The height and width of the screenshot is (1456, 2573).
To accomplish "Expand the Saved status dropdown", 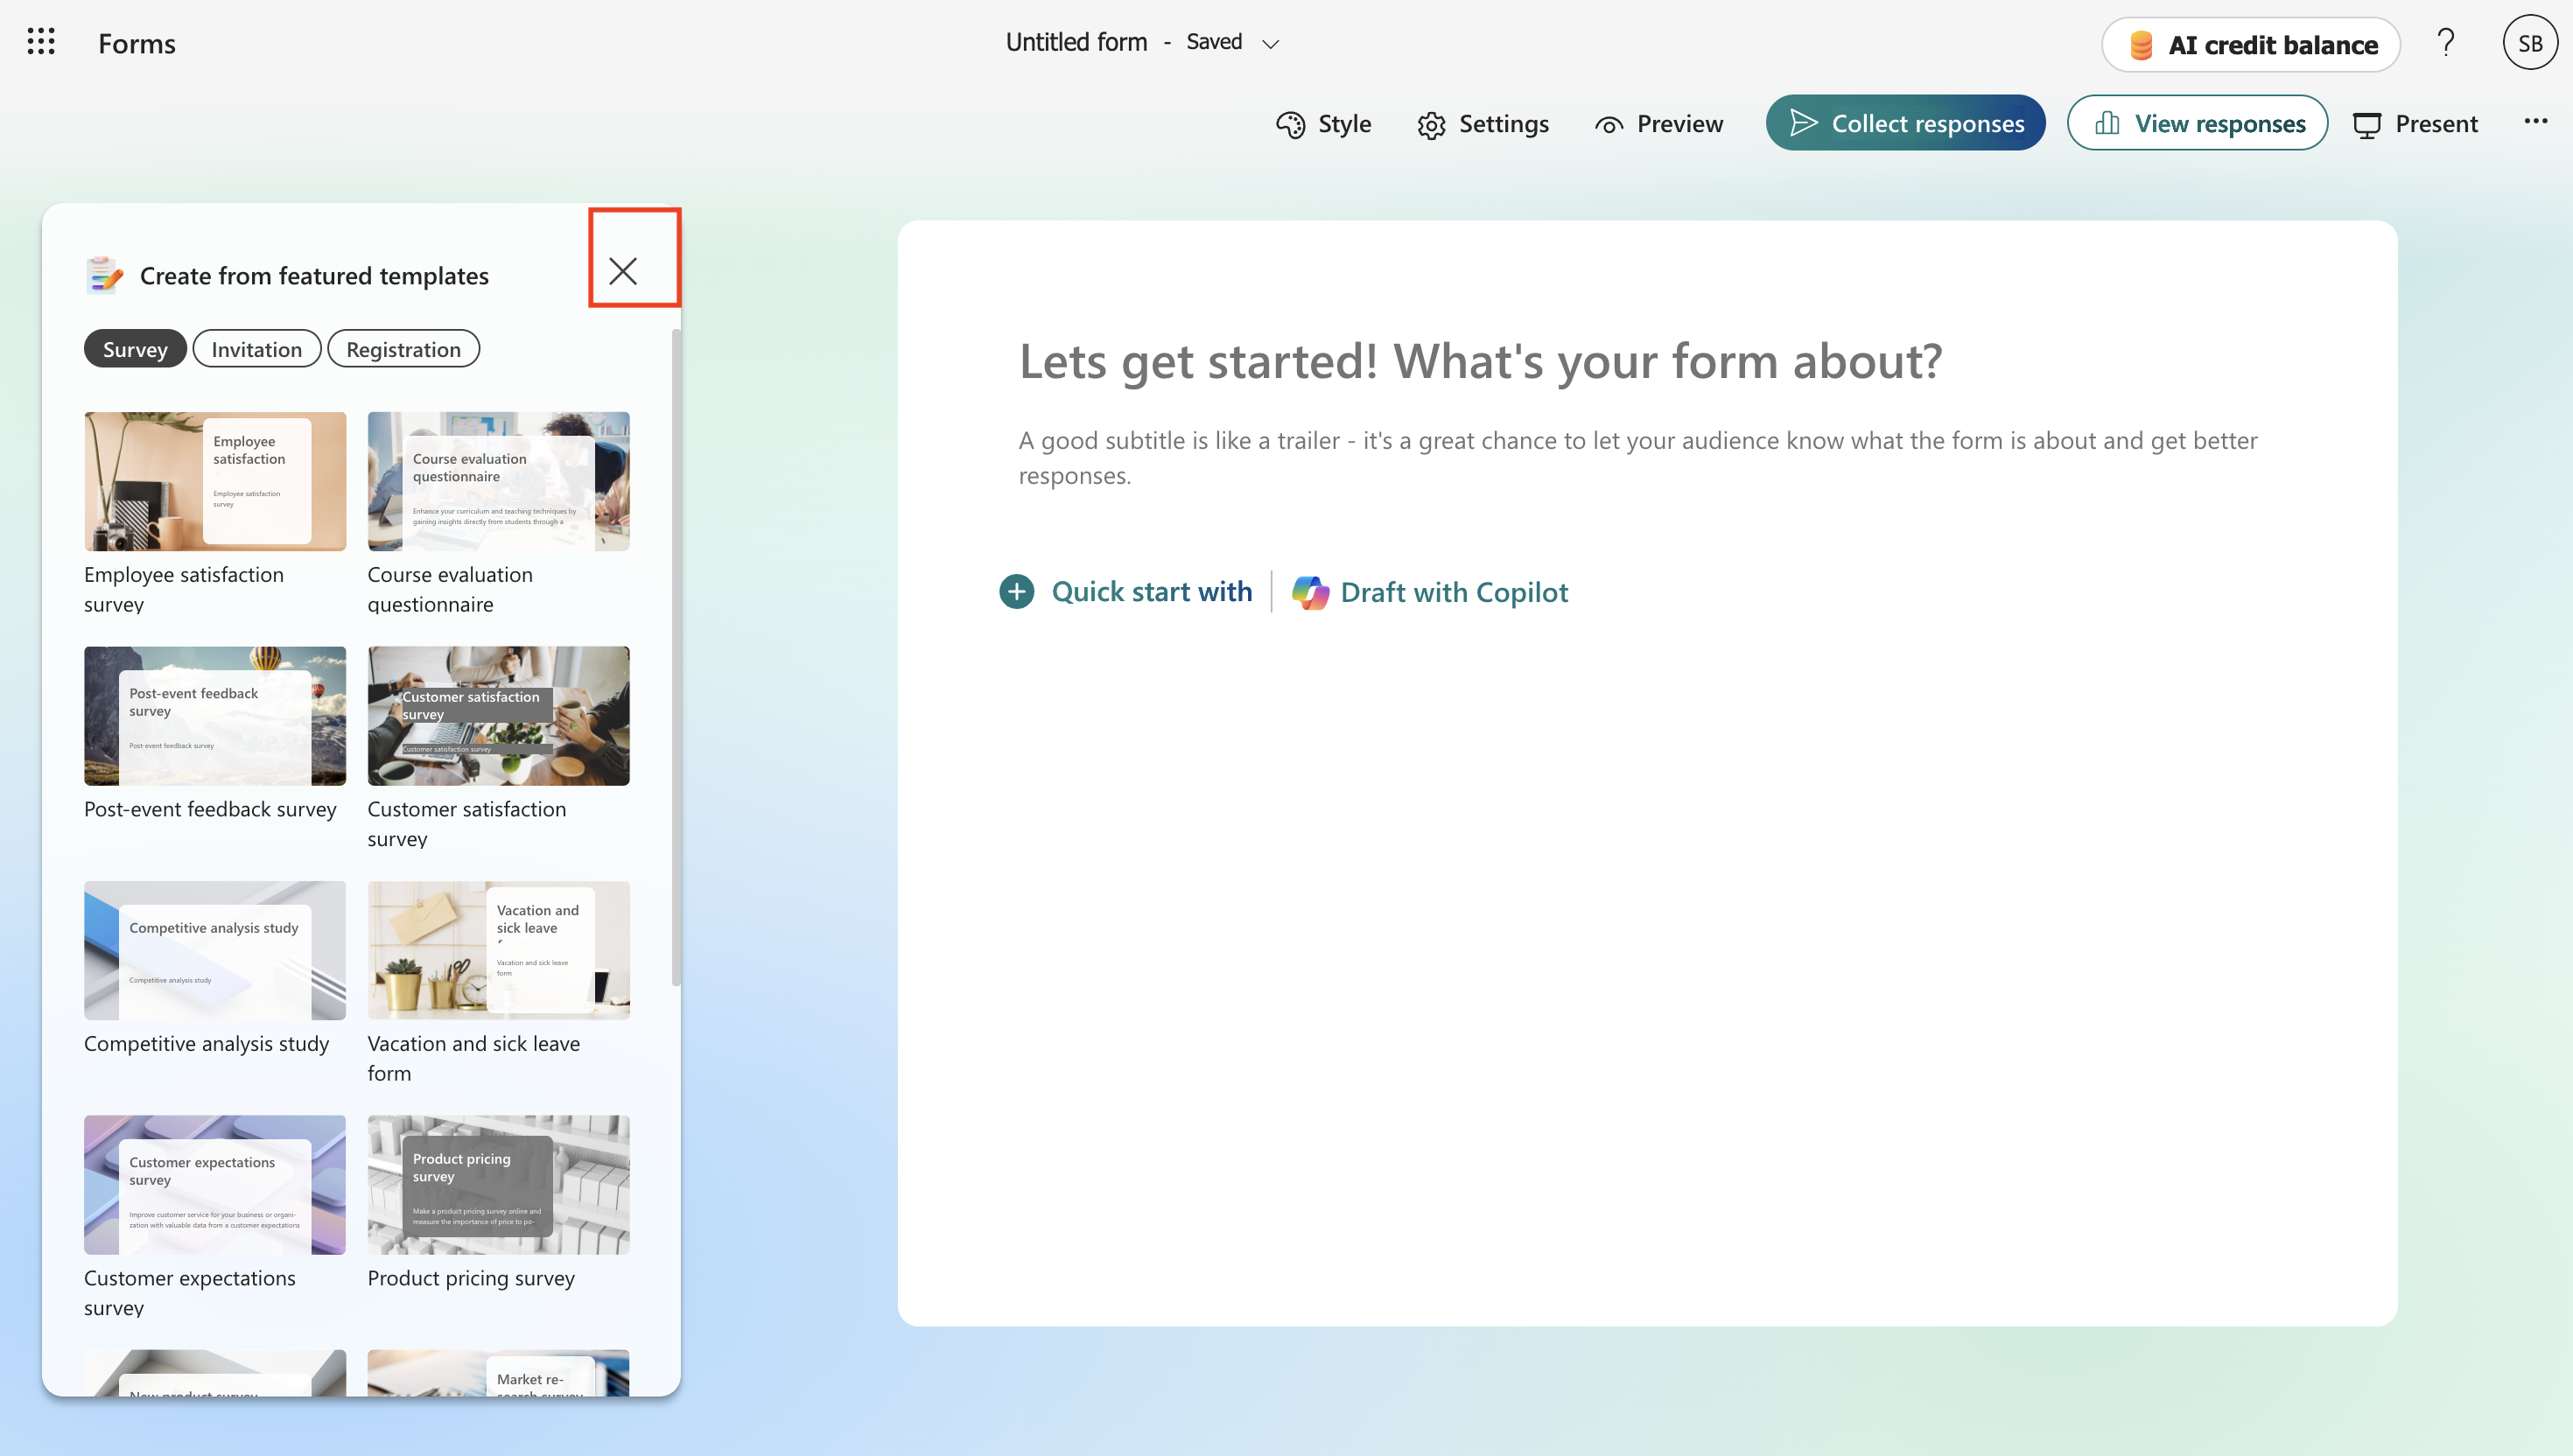I will click(x=1271, y=44).
